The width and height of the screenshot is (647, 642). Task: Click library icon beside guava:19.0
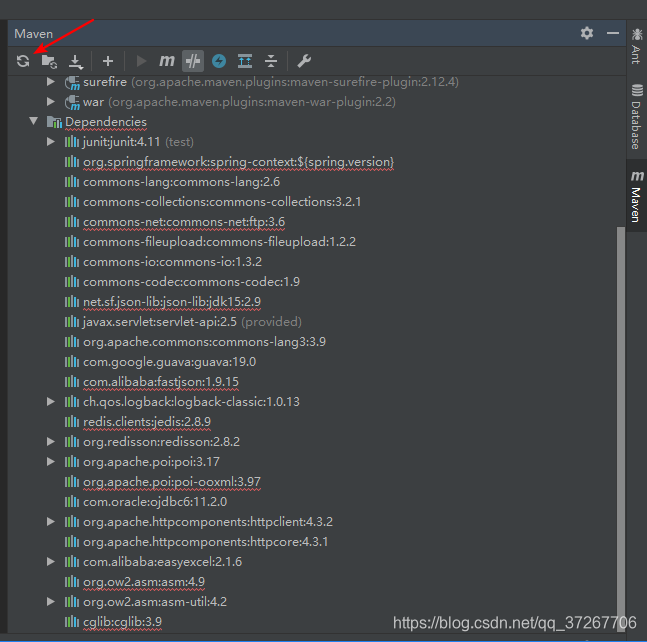[x=72, y=362]
